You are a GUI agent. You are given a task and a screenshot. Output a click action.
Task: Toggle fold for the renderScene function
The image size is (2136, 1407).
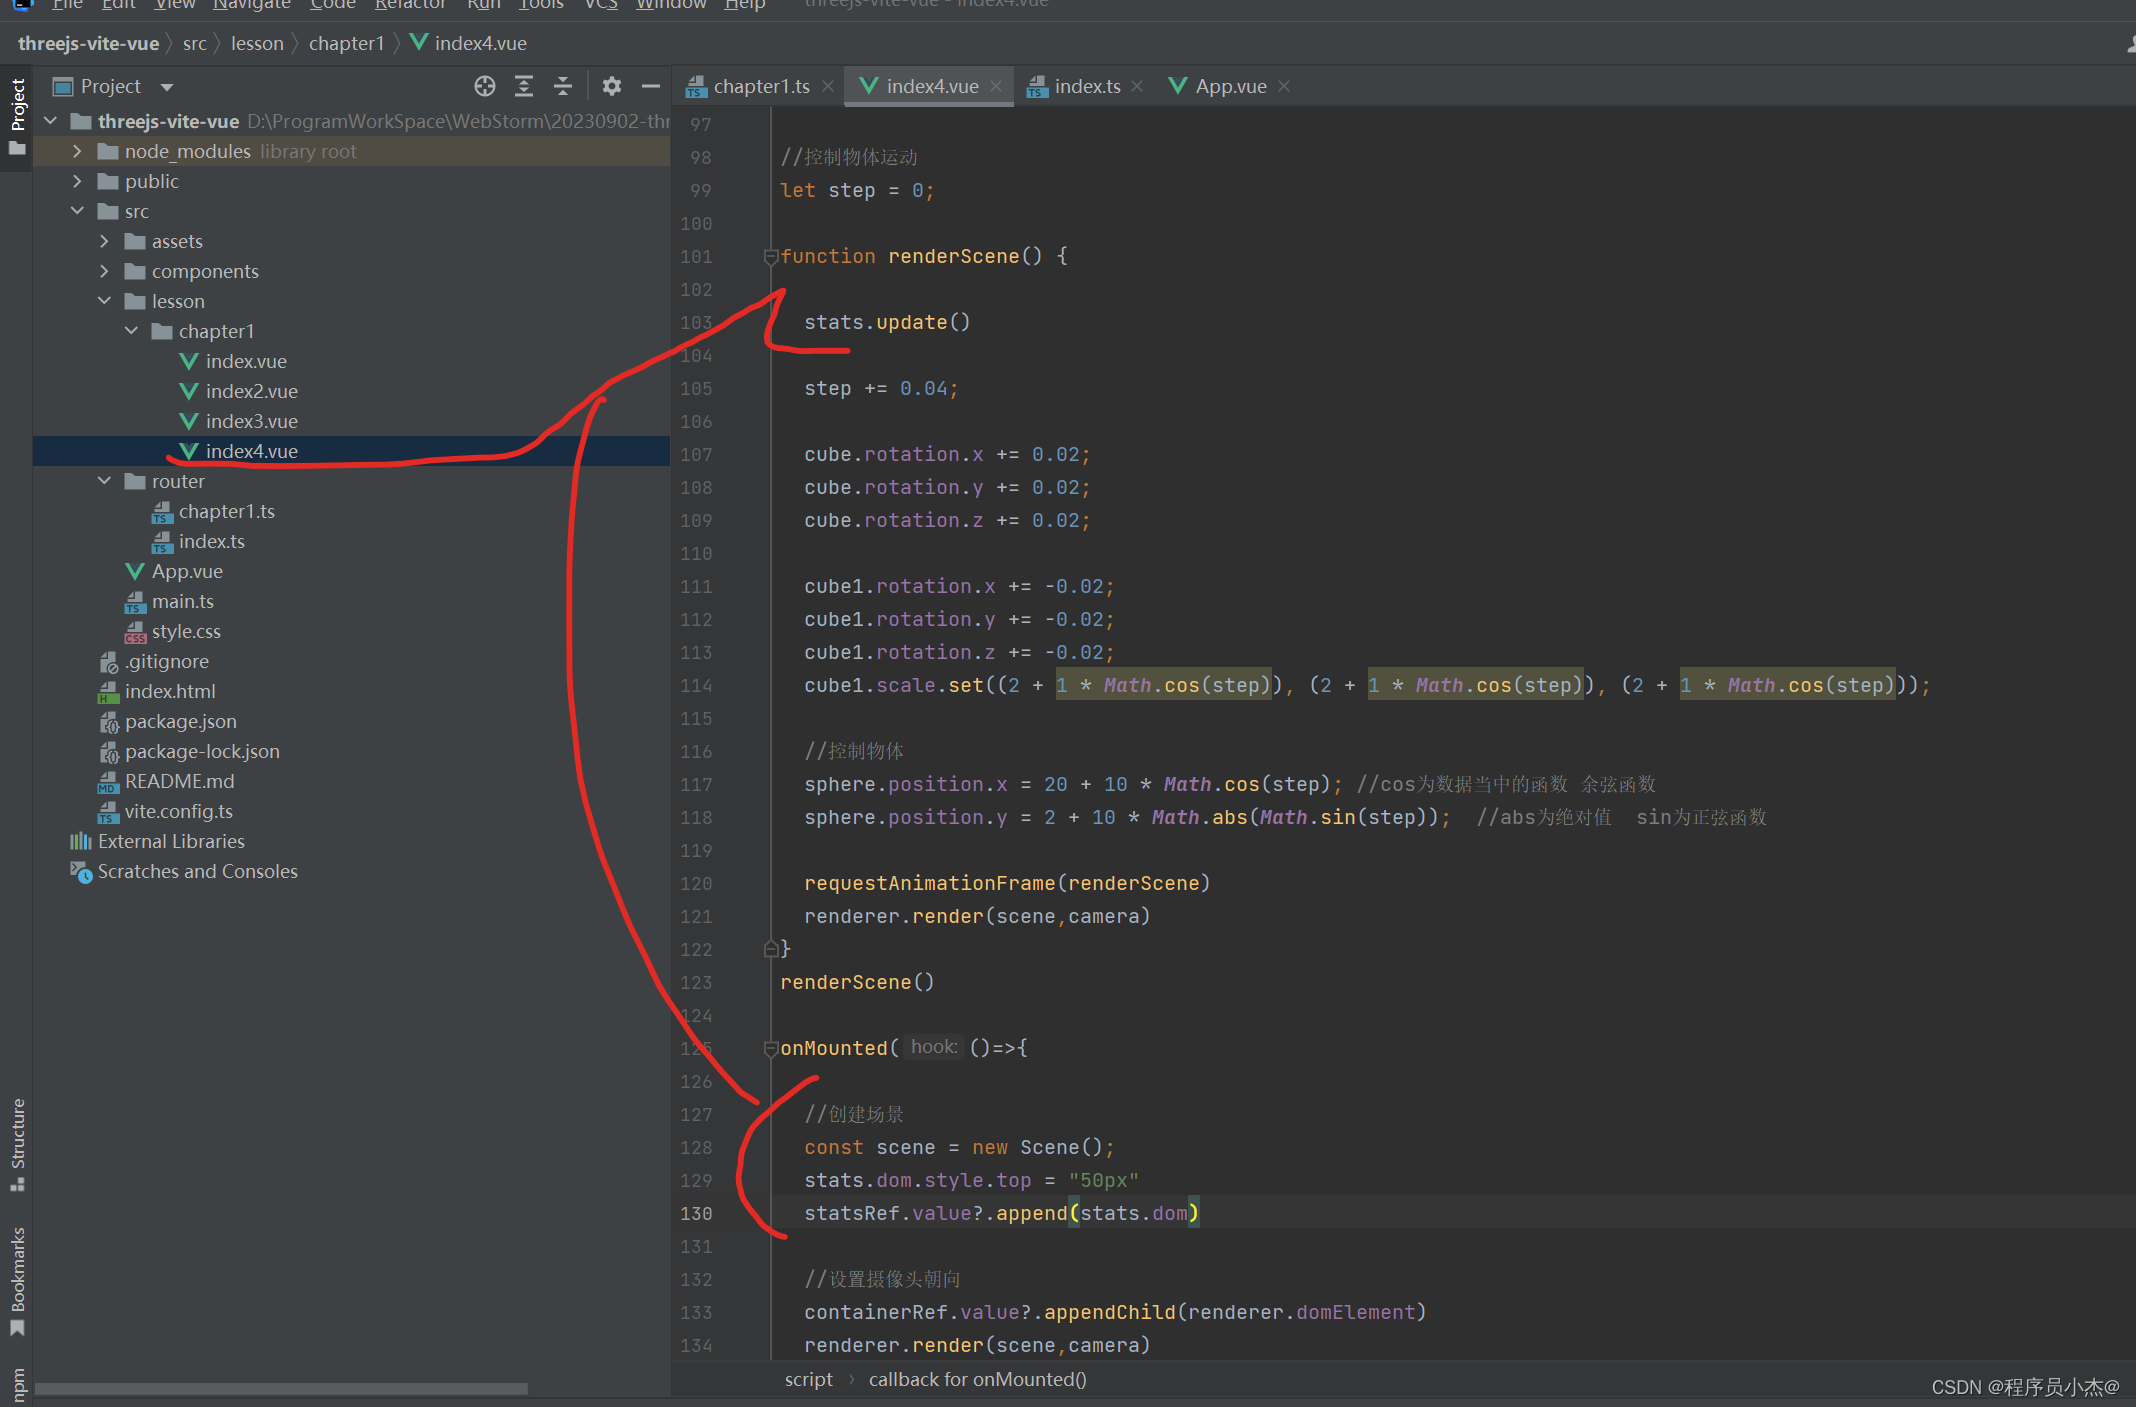pos(770,257)
